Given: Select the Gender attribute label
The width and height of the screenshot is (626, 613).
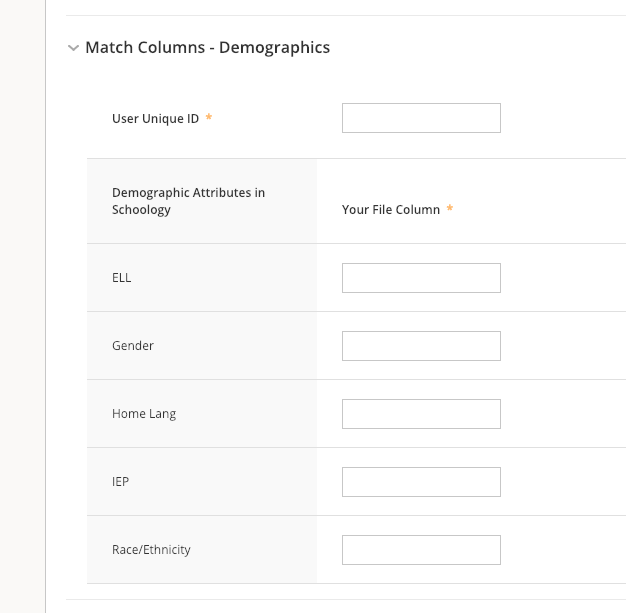Looking at the screenshot, I should (133, 346).
